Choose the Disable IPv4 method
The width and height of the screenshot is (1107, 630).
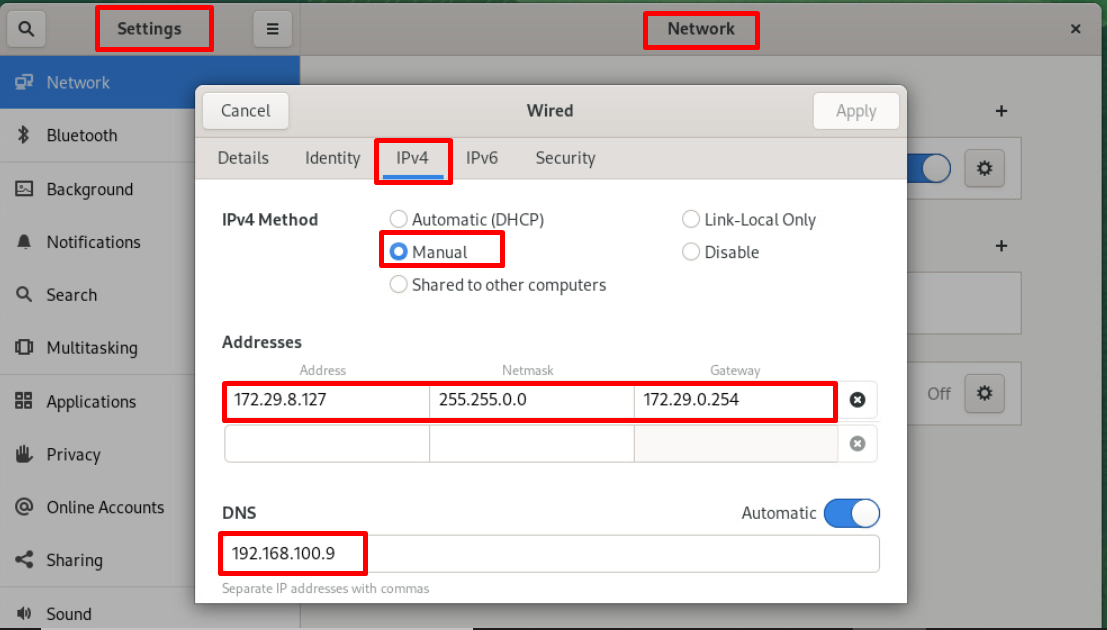tap(691, 253)
